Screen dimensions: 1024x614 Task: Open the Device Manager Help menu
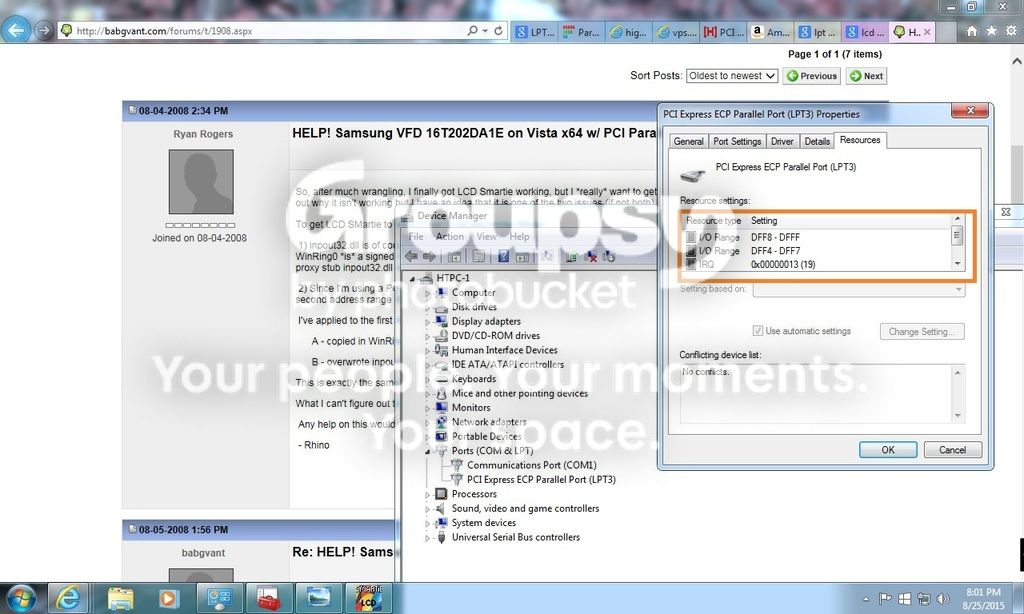pyautogui.click(x=519, y=236)
